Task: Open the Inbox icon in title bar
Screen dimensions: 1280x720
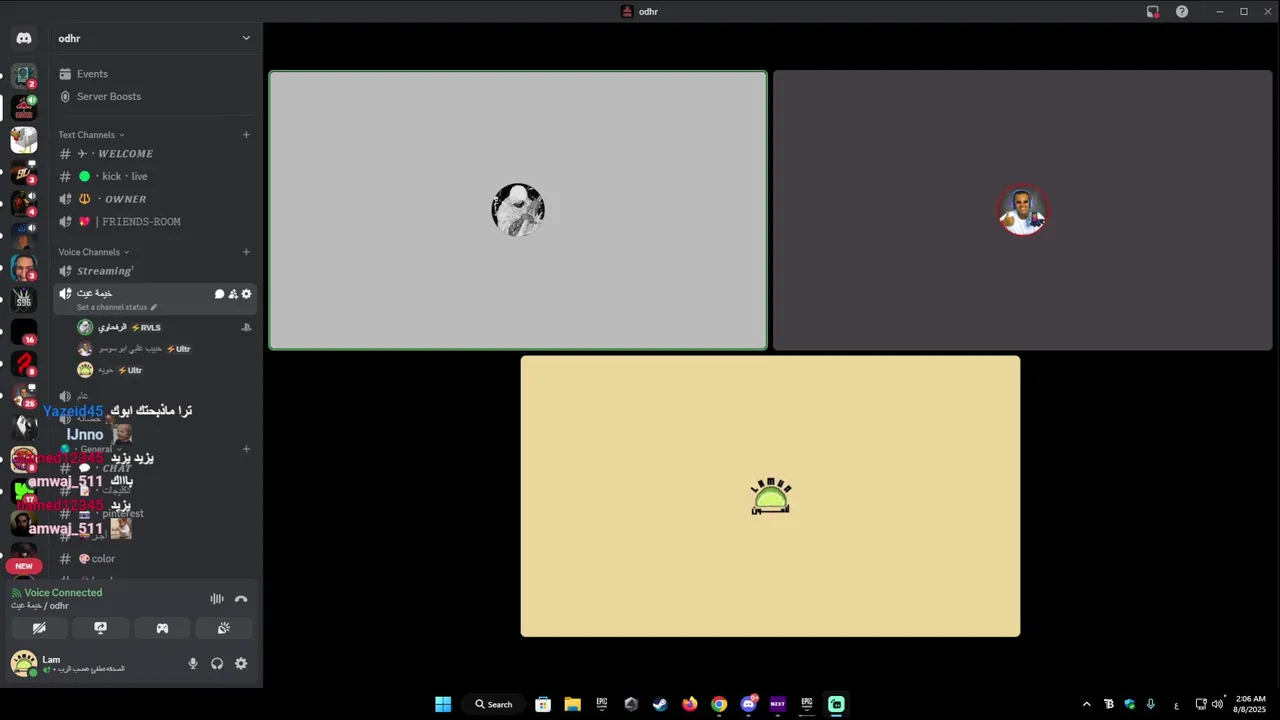Action: click(x=1153, y=12)
